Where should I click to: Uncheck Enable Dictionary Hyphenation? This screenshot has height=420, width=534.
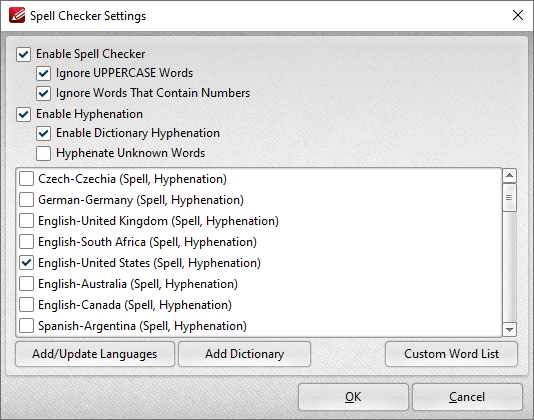(44, 133)
